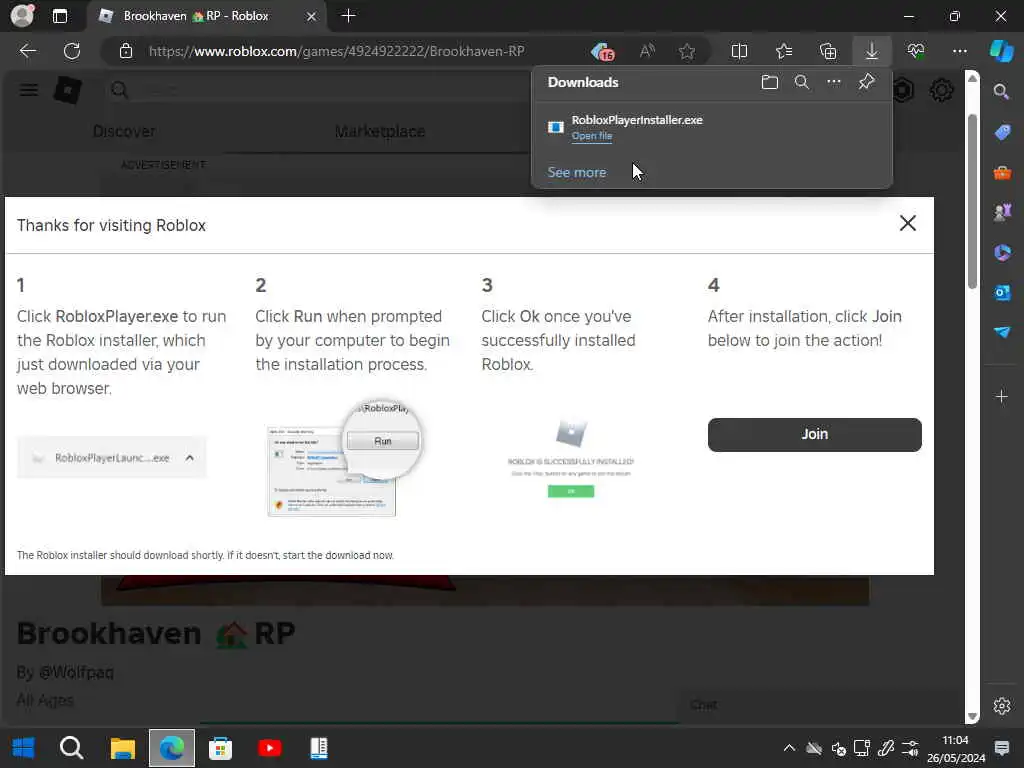The width and height of the screenshot is (1024, 768).
Task: Open new tab with plus button
Action: point(349,16)
